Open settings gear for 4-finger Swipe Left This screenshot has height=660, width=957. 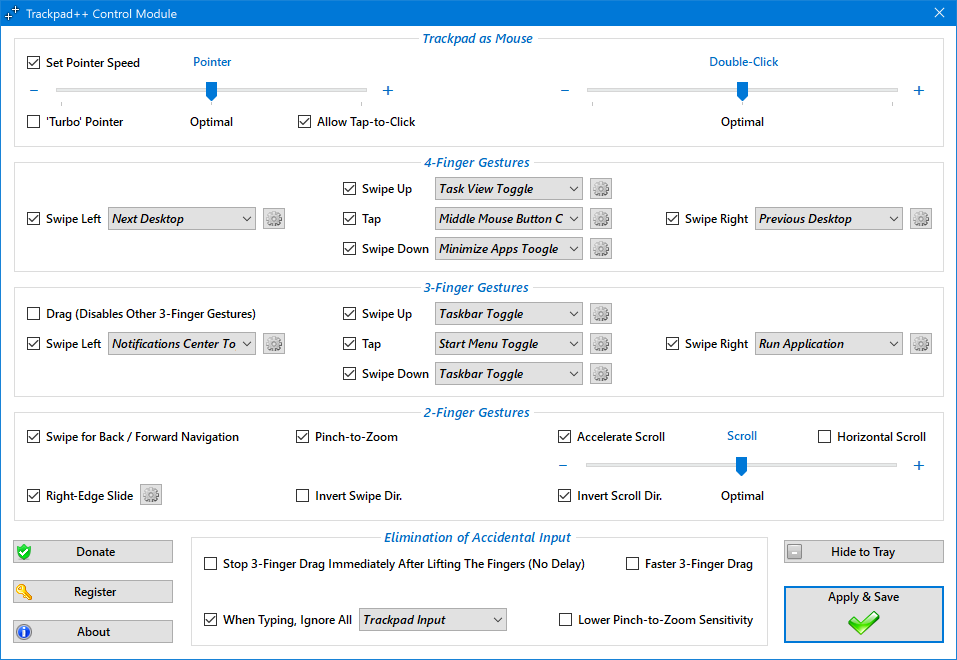tap(274, 219)
